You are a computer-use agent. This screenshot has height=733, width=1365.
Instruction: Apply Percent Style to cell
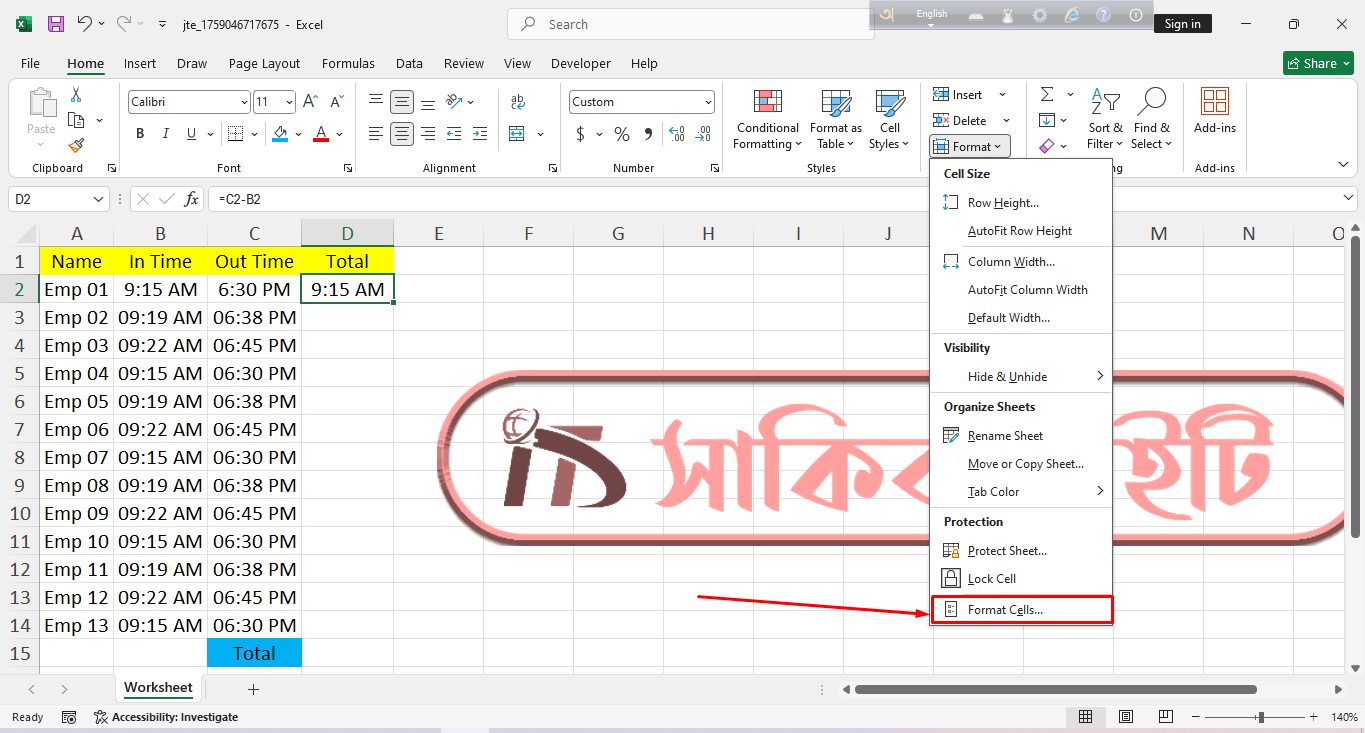621,134
